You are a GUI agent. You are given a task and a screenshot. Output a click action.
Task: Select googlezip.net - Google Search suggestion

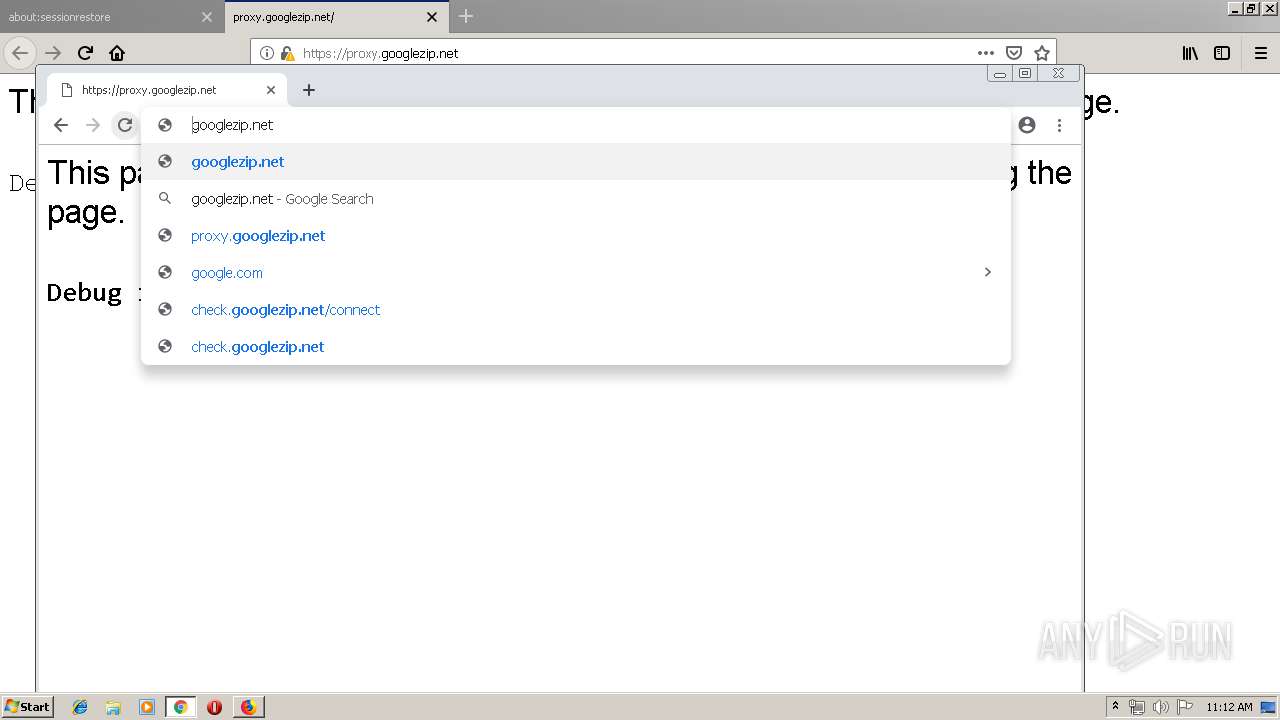[576, 199]
